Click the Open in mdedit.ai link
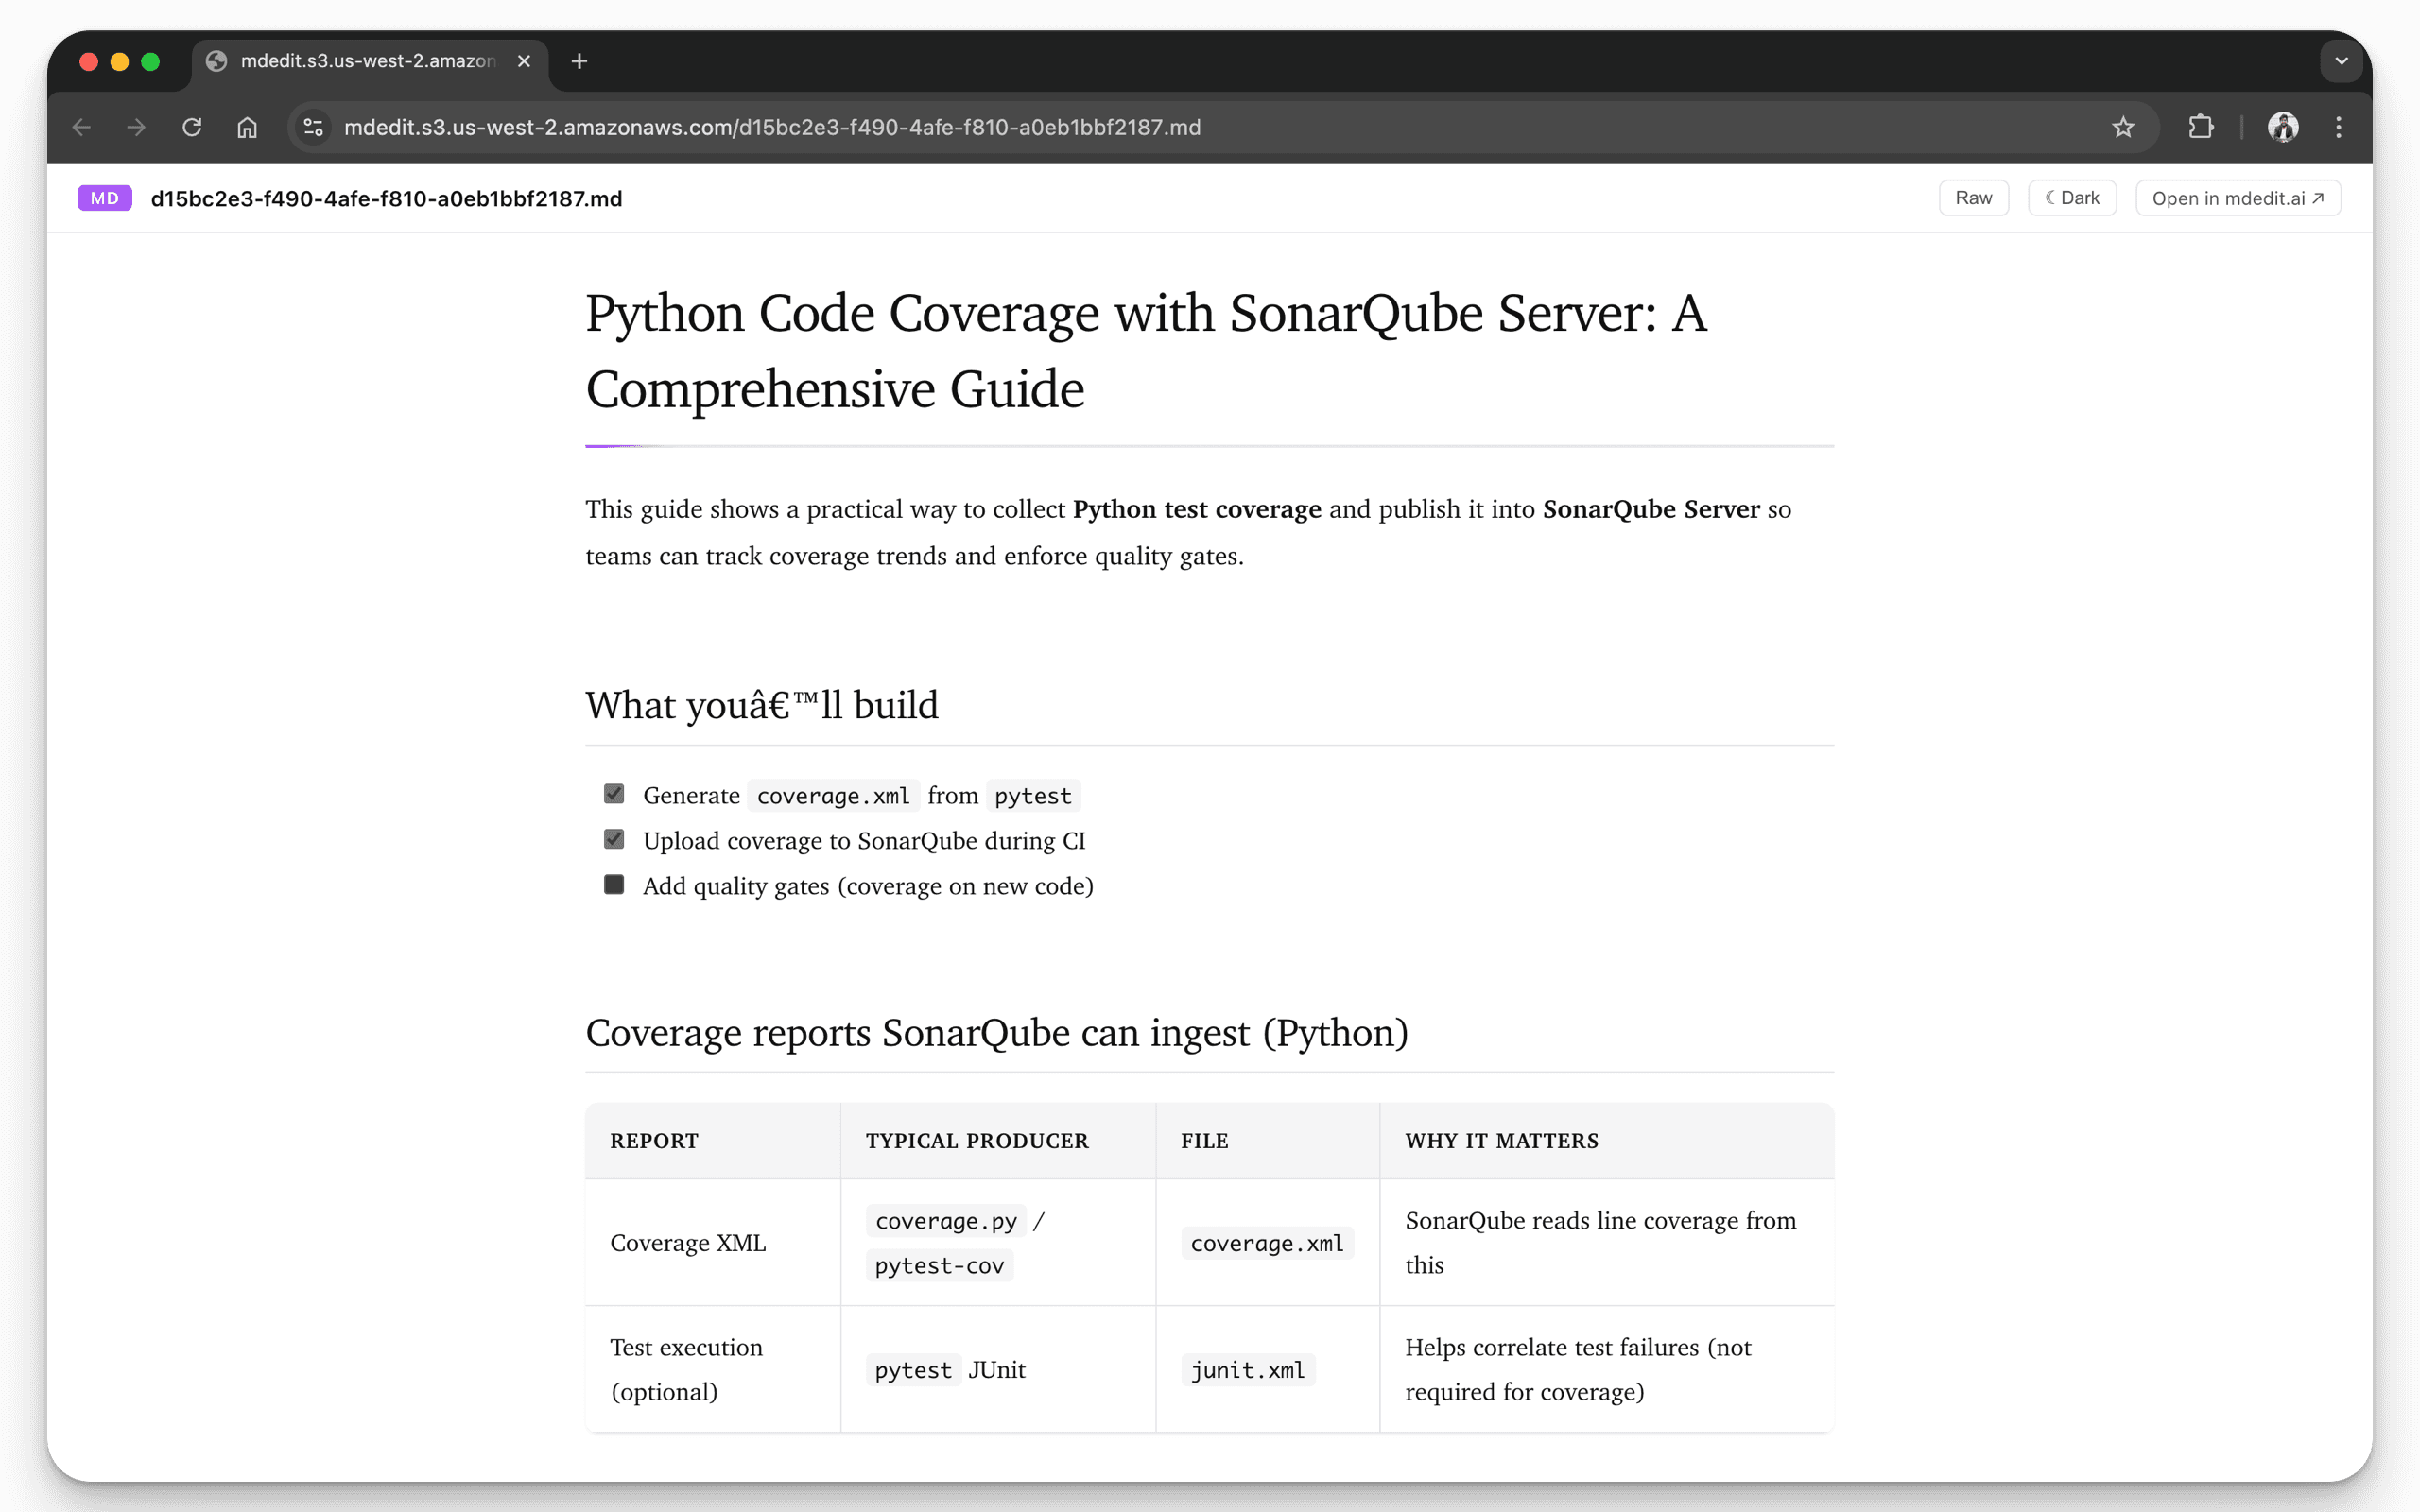 pyautogui.click(x=2237, y=198)
